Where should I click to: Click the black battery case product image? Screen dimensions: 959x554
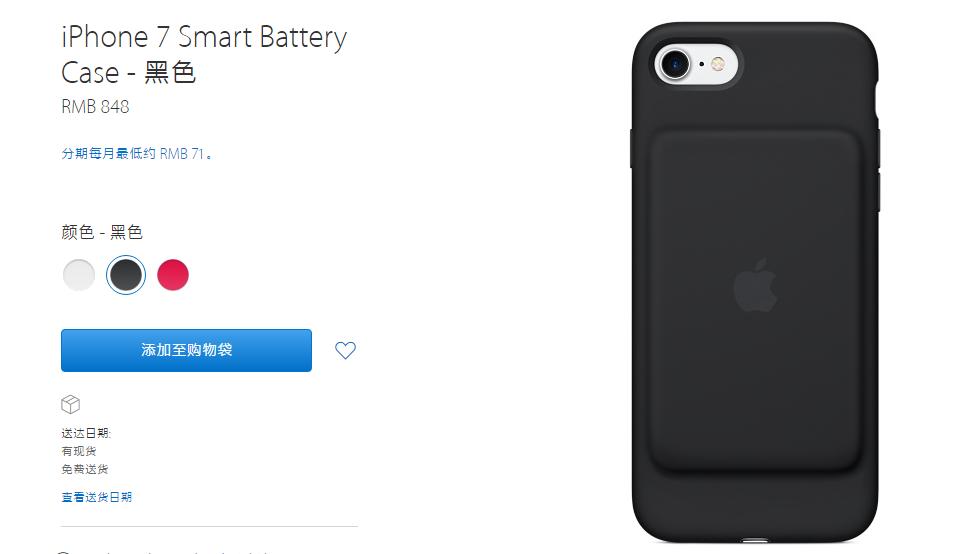[755, 283]
